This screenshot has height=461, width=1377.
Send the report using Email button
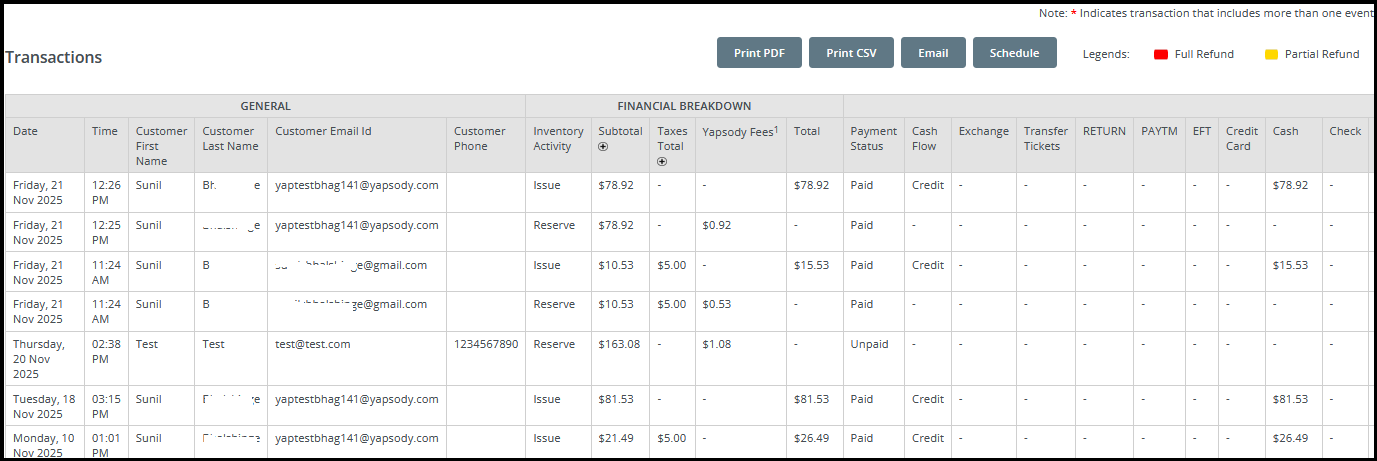[933, 53]
